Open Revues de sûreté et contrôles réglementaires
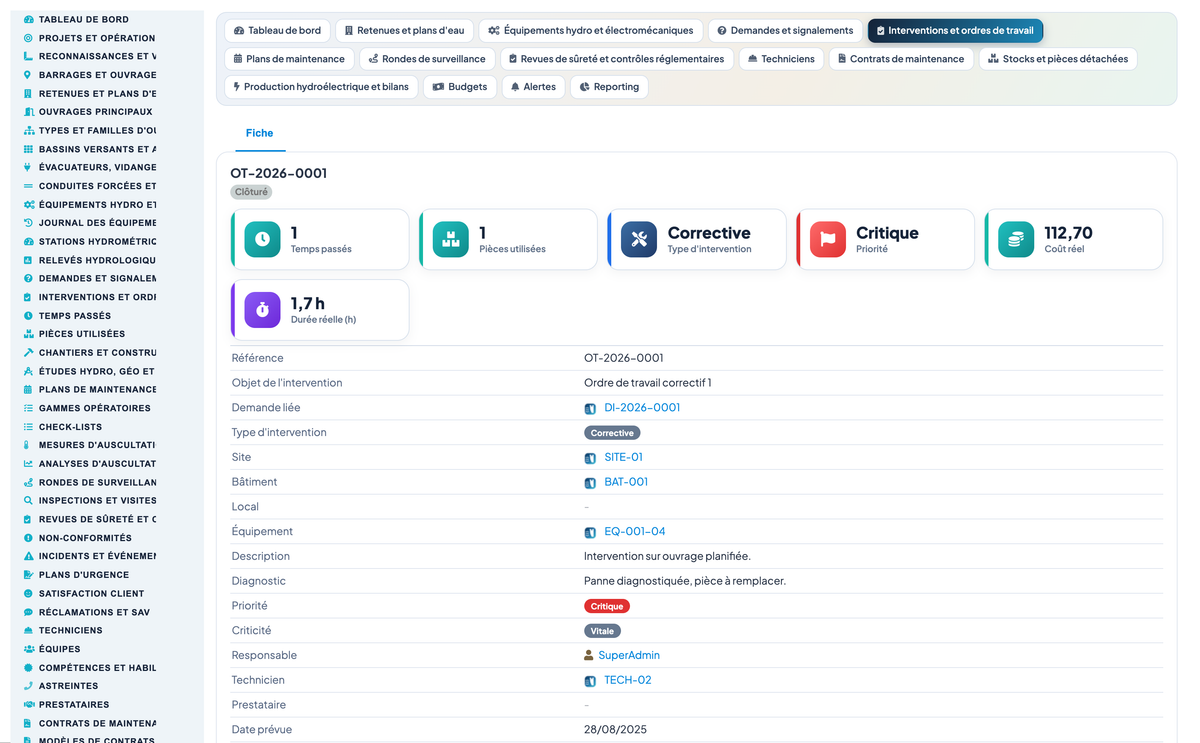Image resolution: width=1200 pixels, height=743 pixels. pyautogui.click(x=616, y=59)
